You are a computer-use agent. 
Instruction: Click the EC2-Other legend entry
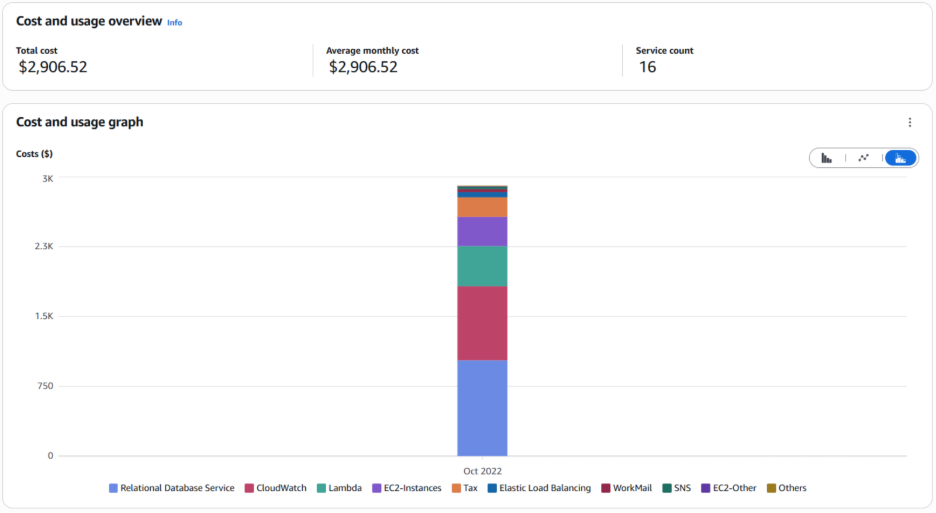pyautogui.click(x=728, y=488)
